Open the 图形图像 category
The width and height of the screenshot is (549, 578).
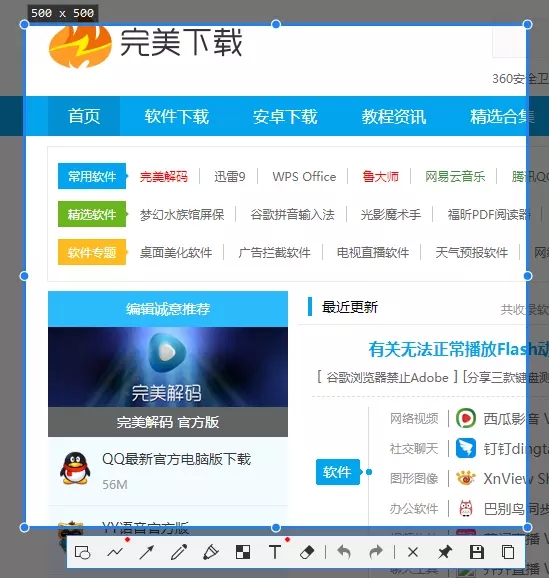click(414, 478)
